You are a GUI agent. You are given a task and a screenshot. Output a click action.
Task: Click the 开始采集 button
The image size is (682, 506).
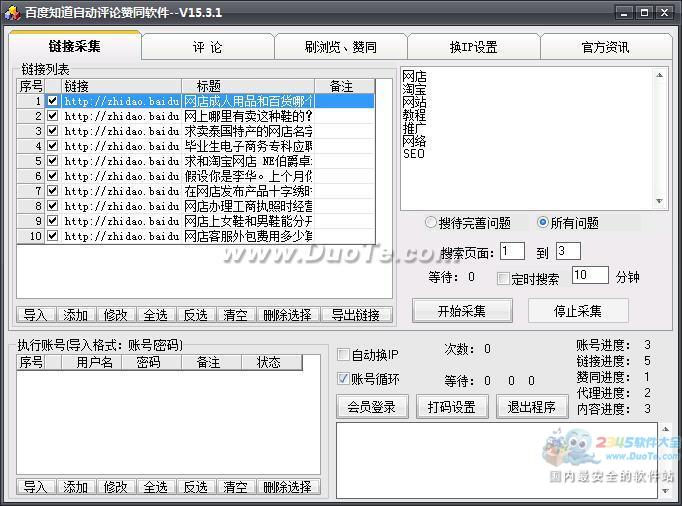pyautogui.click(x=462, y=311)
